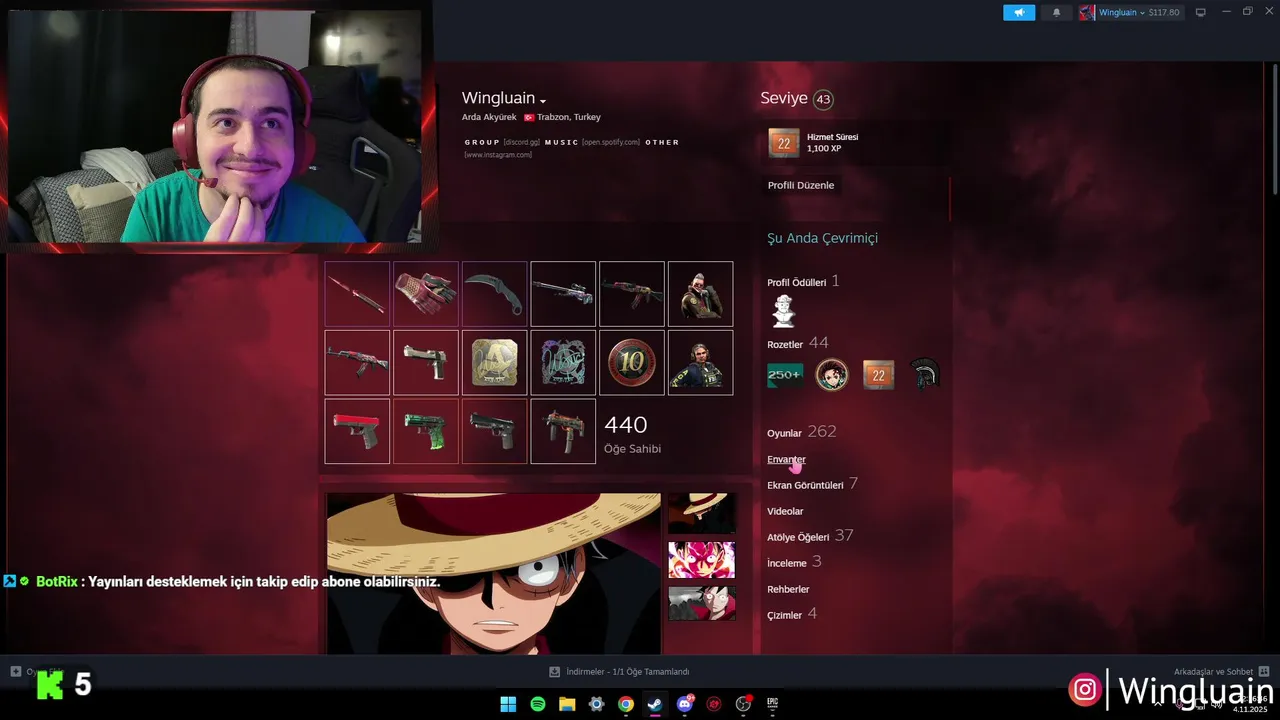
Task: Open the Rozetler 44 badges list
Action: click(797, 343)
